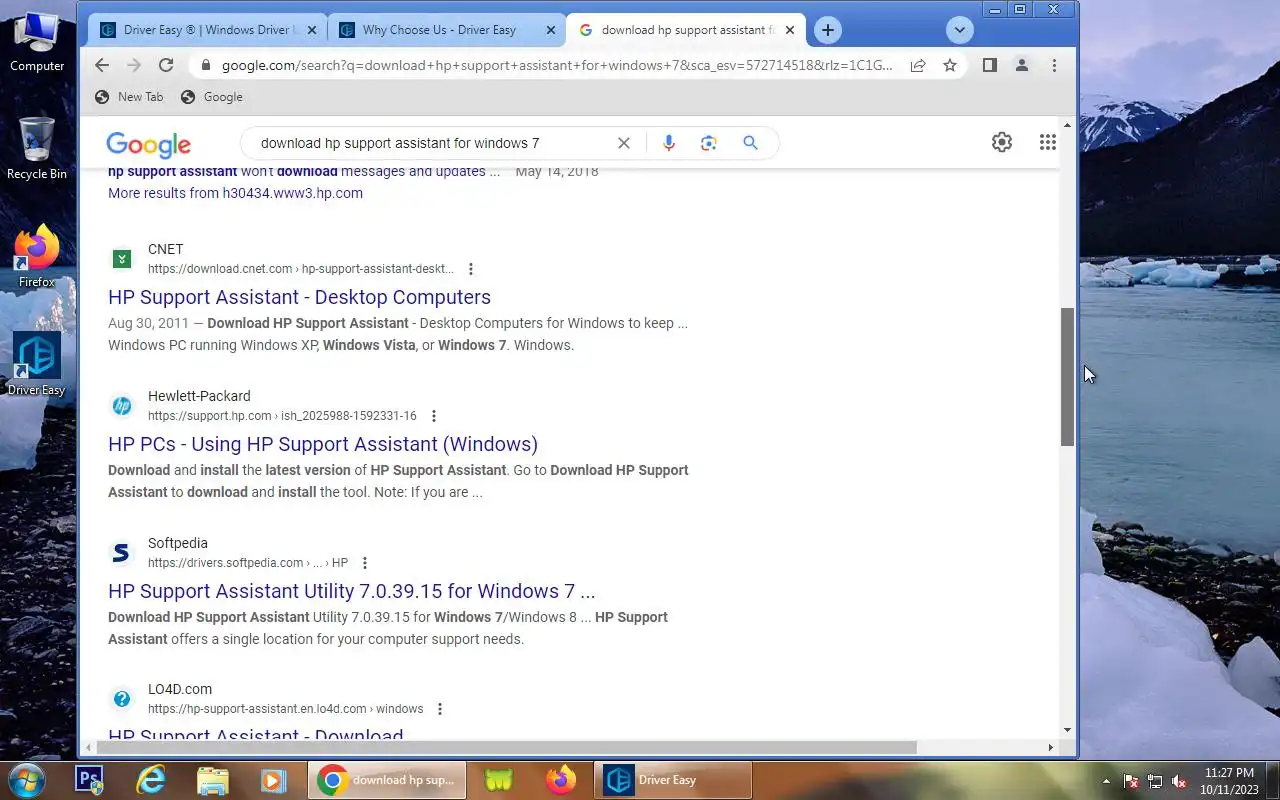The image size is (1280, 800).
Task: Open more options for LO4D.com result
Action: coord(439,709)
